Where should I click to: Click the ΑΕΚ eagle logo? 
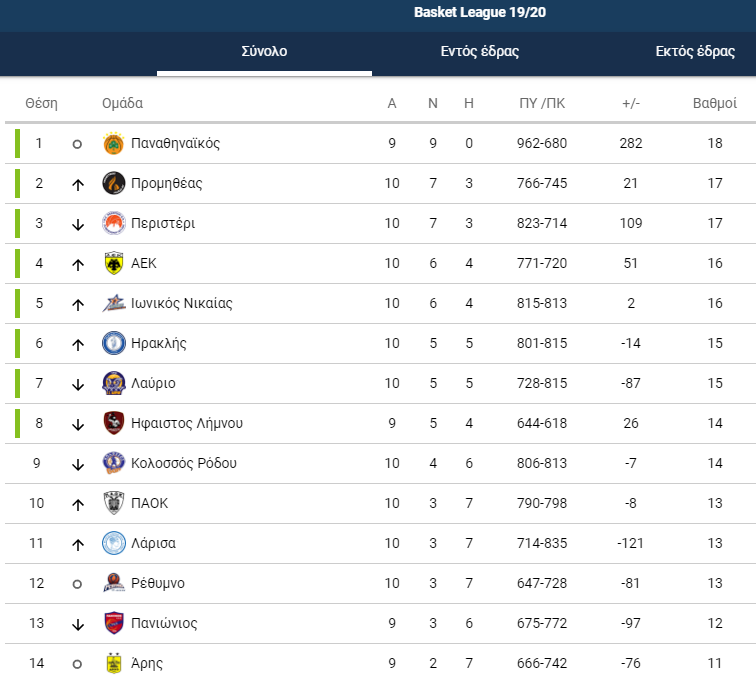point(114,263)
